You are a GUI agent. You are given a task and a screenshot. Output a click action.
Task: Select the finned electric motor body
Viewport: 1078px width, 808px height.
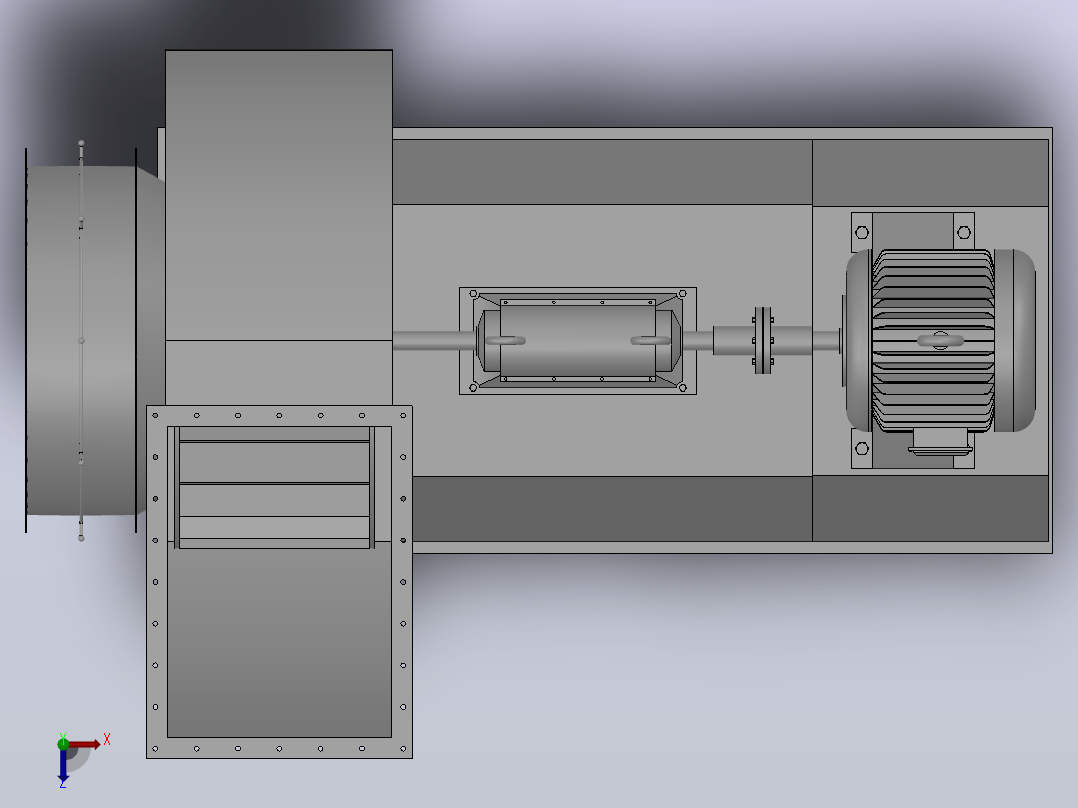pos(933,340)
